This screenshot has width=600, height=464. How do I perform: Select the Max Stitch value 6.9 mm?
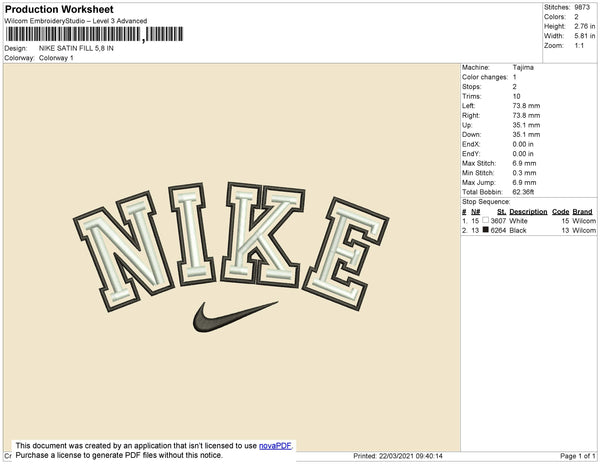click(524, 163)
